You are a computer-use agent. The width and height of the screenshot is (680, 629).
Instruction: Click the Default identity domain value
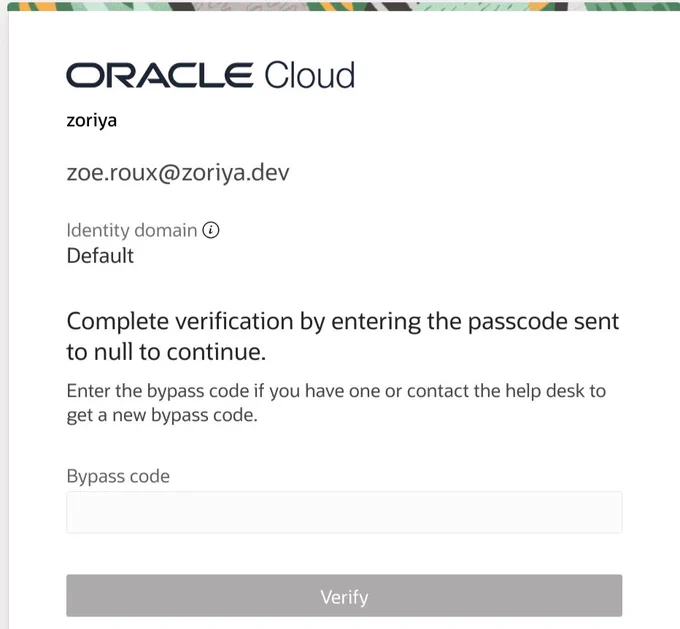pos(100,256)
